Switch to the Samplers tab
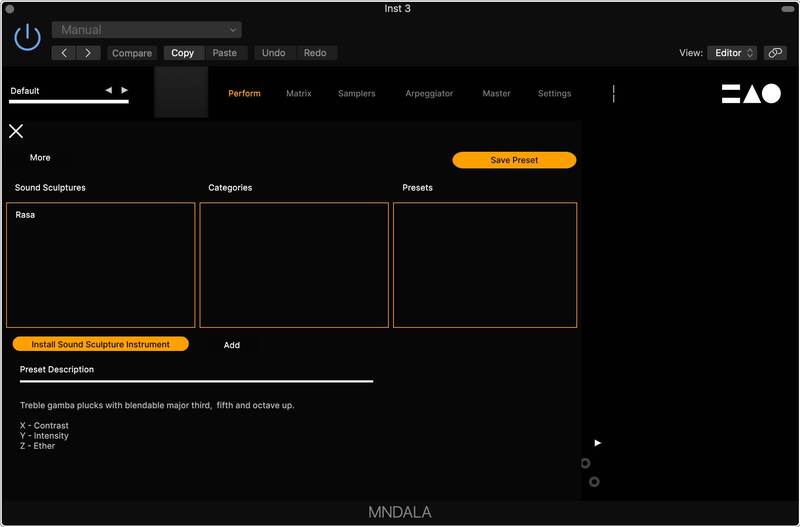Screen dimensions: 800x527 click(357, 93)
